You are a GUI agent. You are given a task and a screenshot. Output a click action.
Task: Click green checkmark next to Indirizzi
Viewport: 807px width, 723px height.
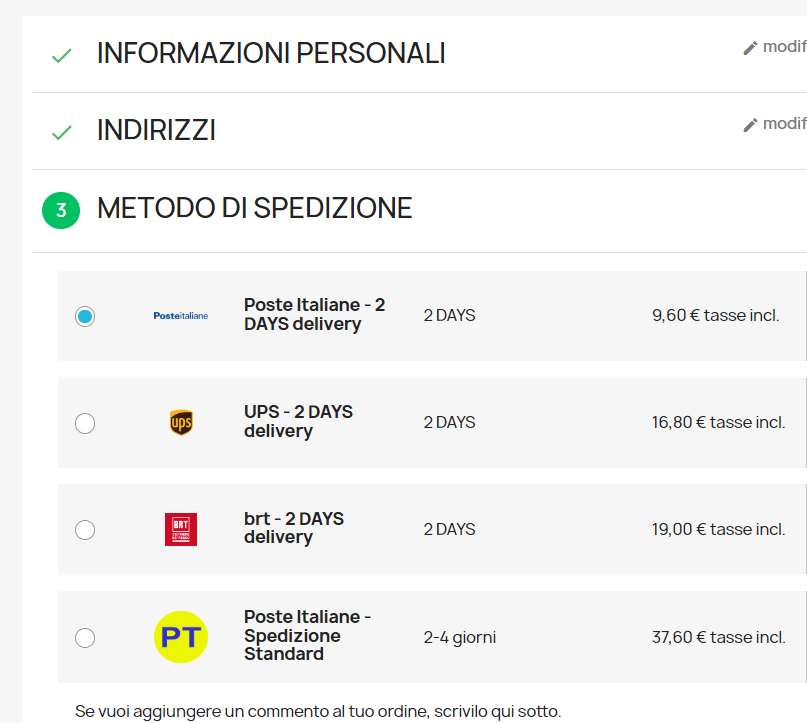[x=61, y=132]
